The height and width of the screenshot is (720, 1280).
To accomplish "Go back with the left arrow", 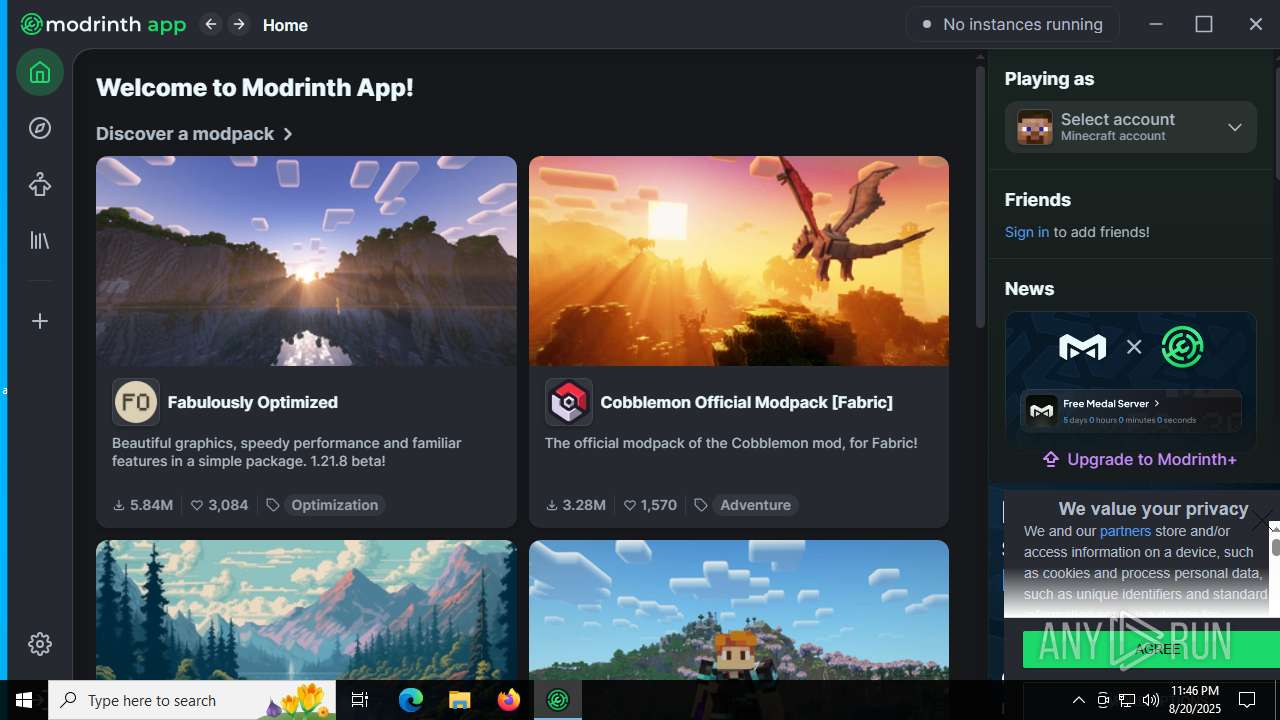I will [210, 24].
